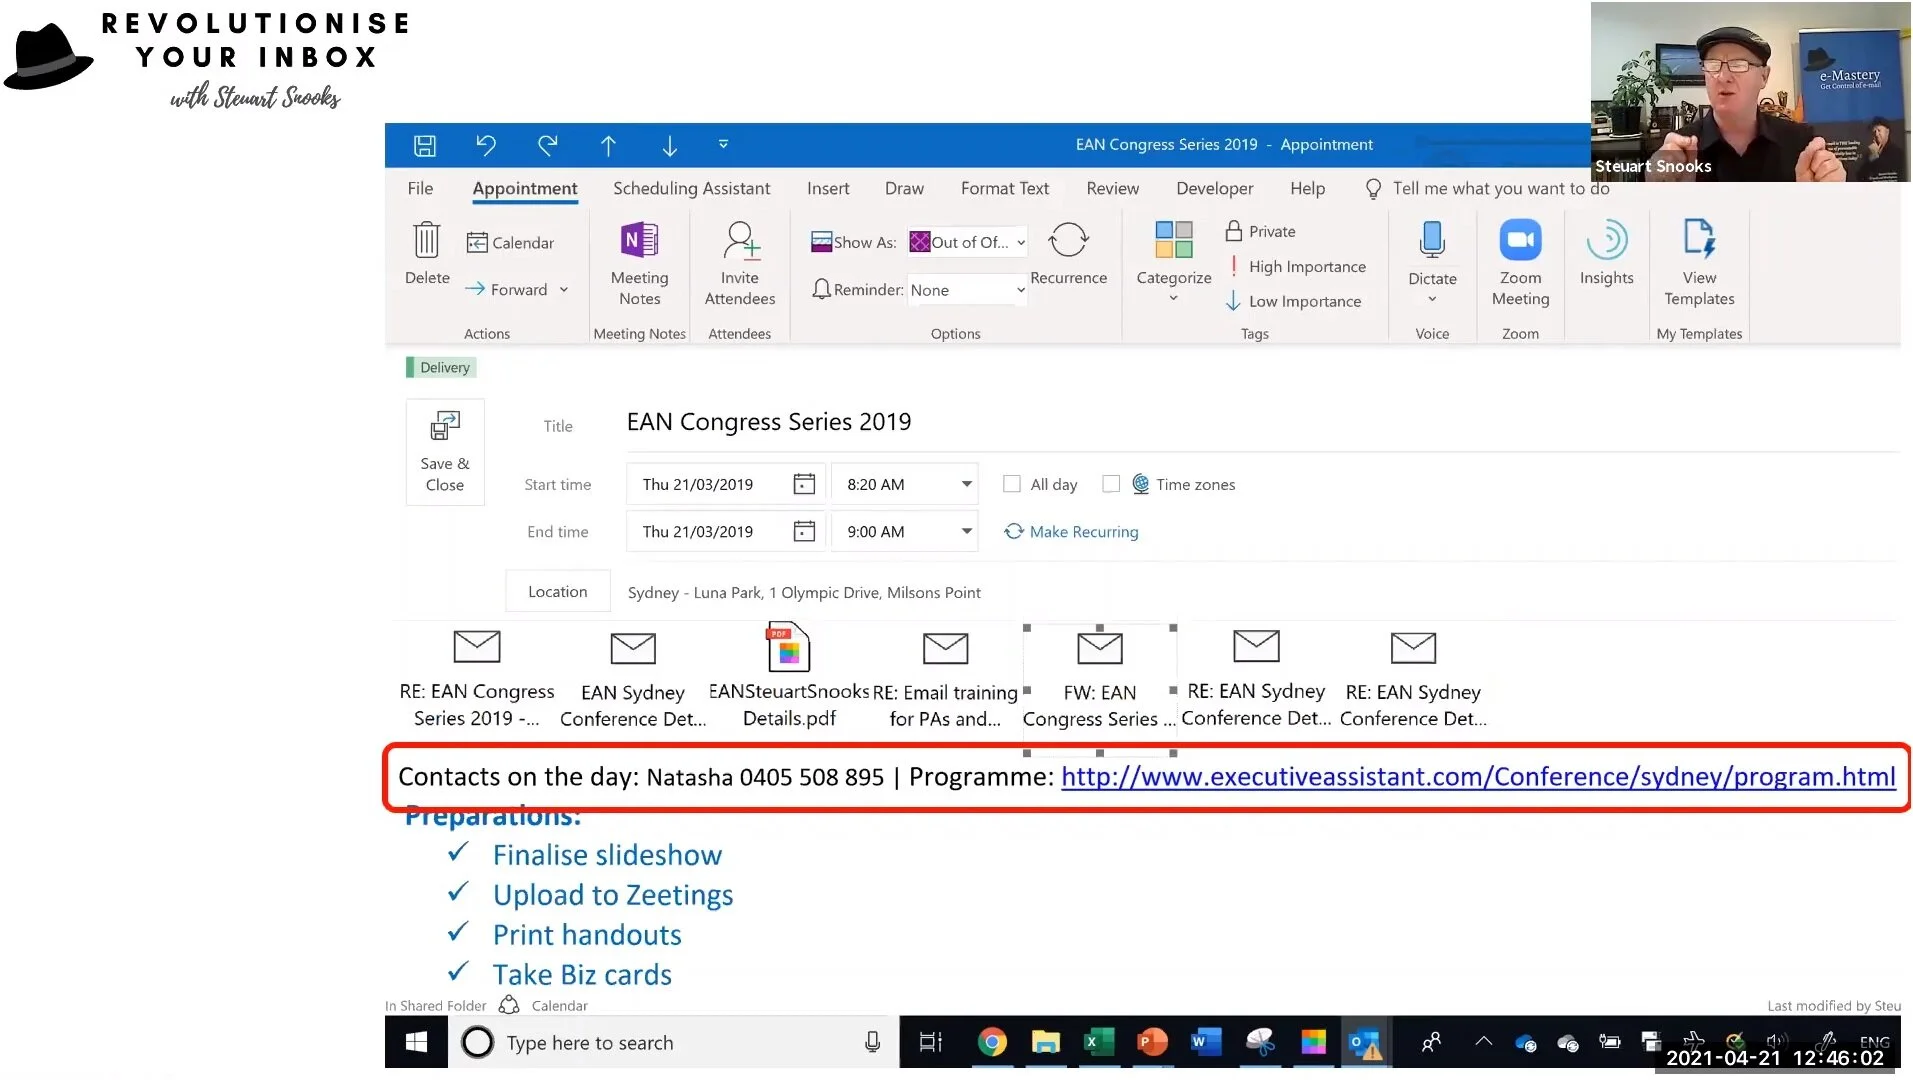This screenshot has height=1080, width=1913.
Task: Enable the All day checkbox
Action: (1012, 484)
